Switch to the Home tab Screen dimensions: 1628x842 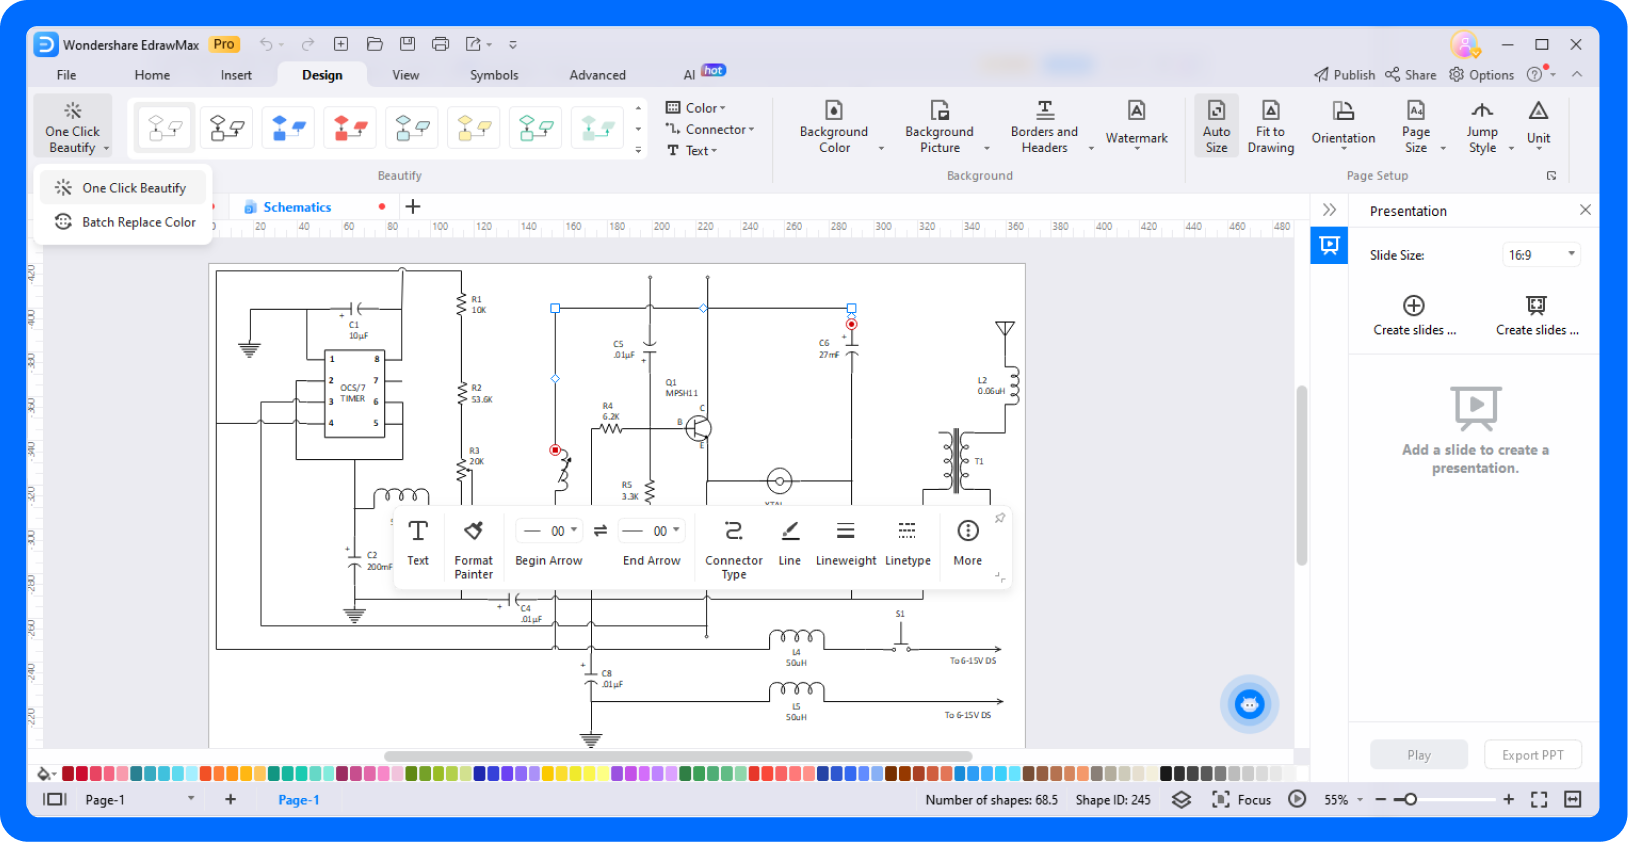[152, 75]
